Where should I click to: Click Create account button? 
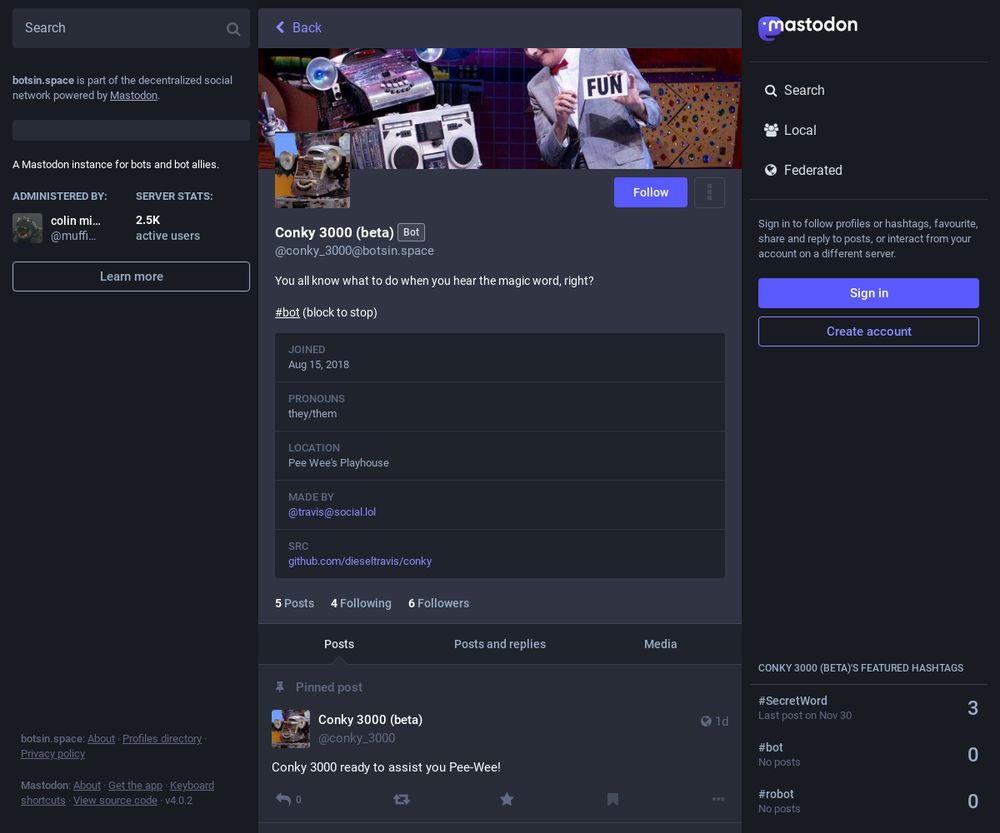pos(868,332)
